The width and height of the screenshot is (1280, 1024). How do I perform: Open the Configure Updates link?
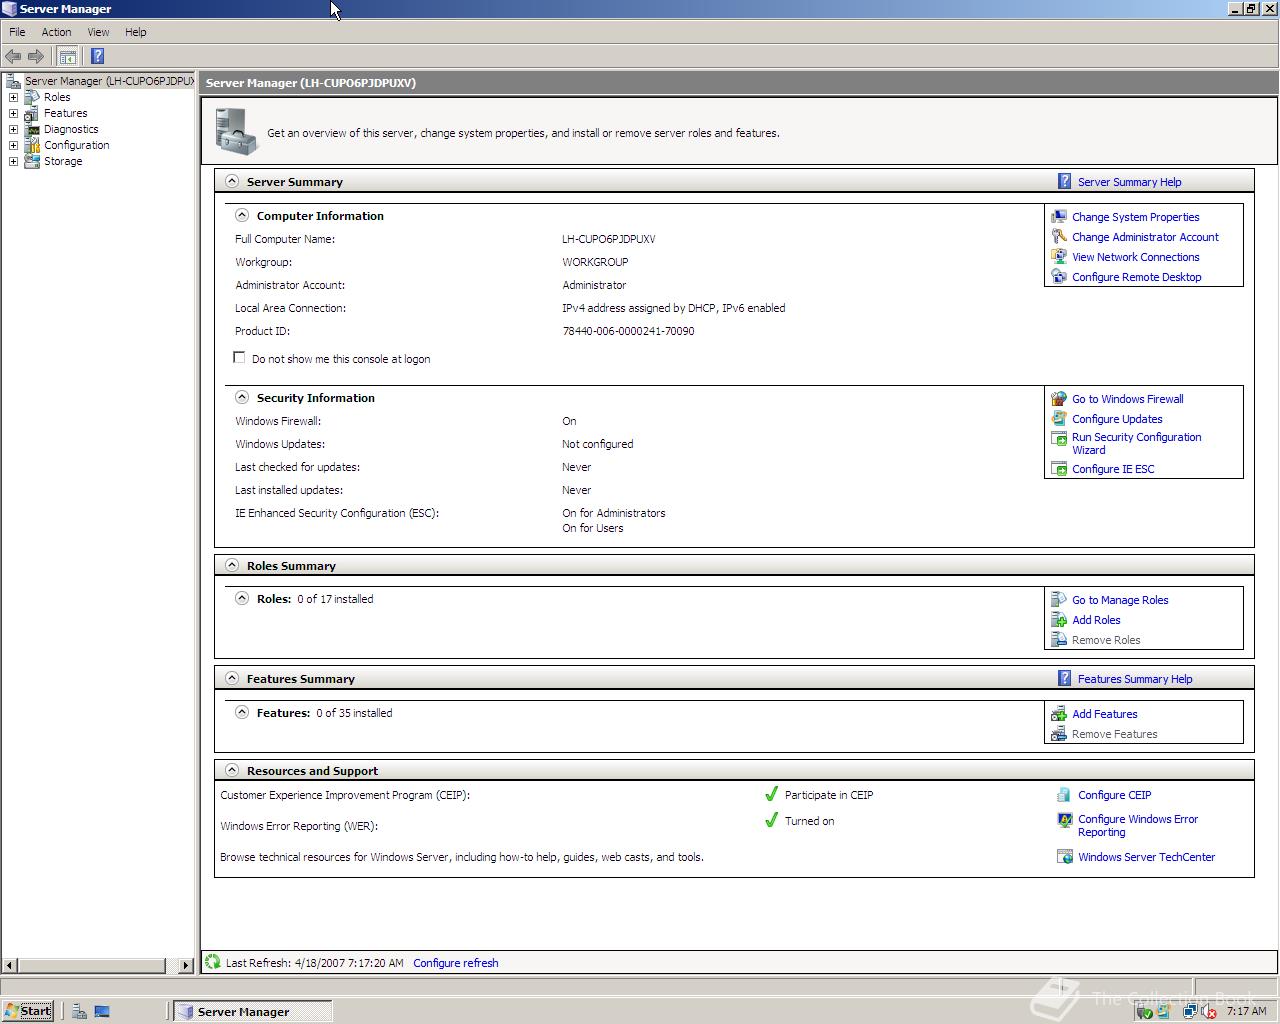(1117, 419)
